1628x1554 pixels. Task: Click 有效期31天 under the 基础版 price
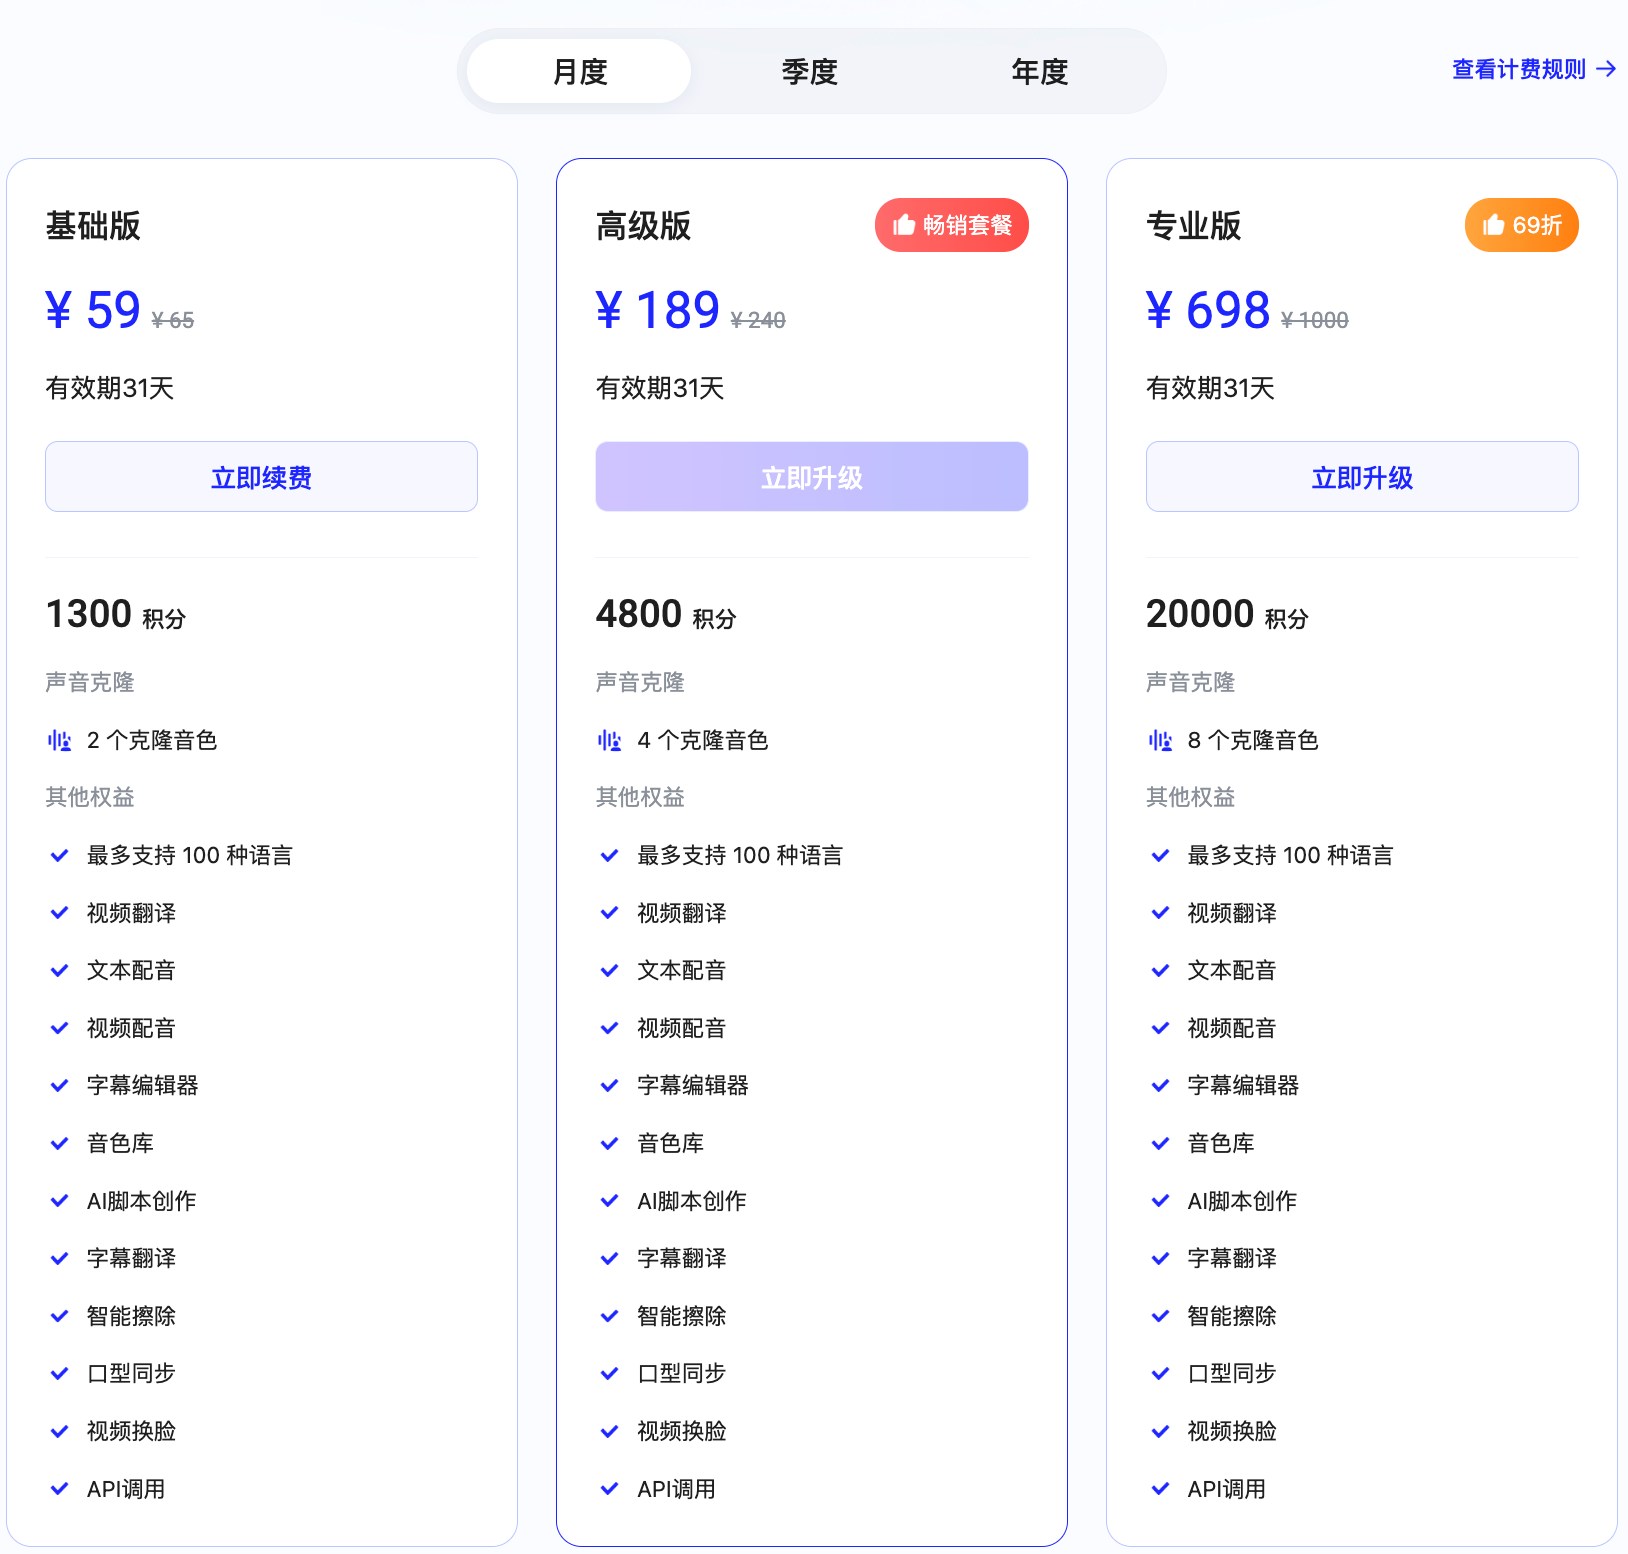[110, 388]
